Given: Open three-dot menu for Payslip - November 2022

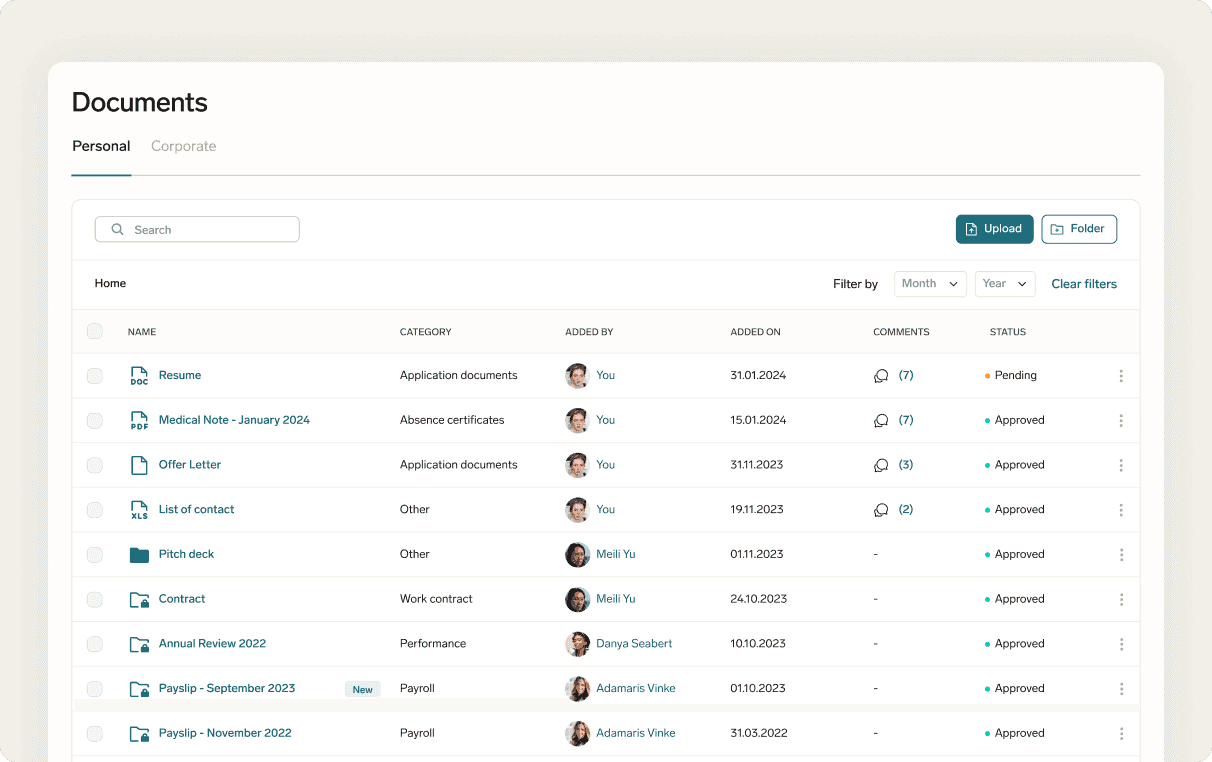Looking at the screenshot, I should (x=1121, y=734).
